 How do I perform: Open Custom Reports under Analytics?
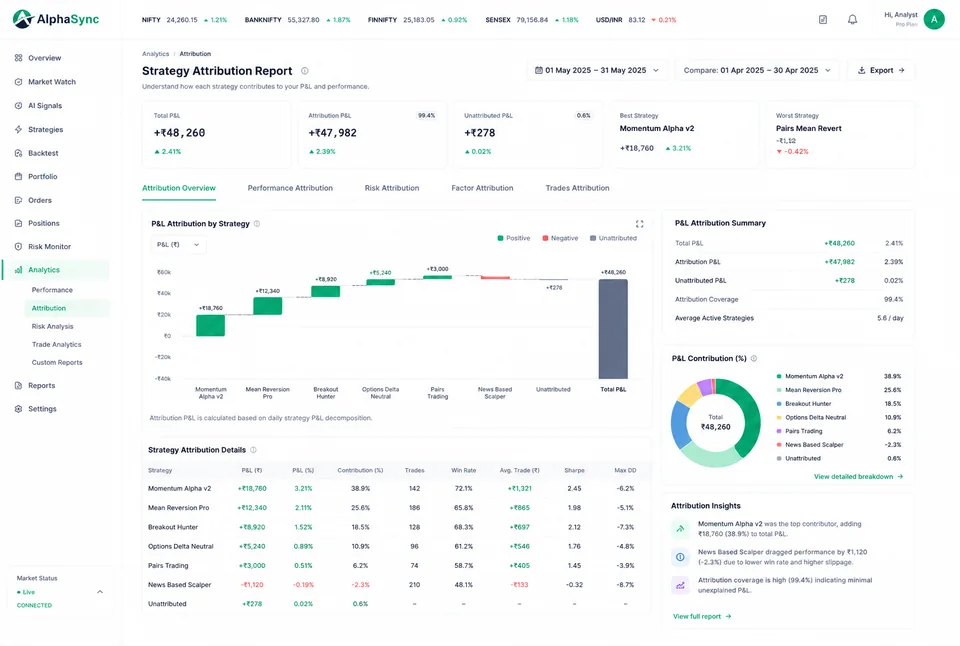click(57, 362)
